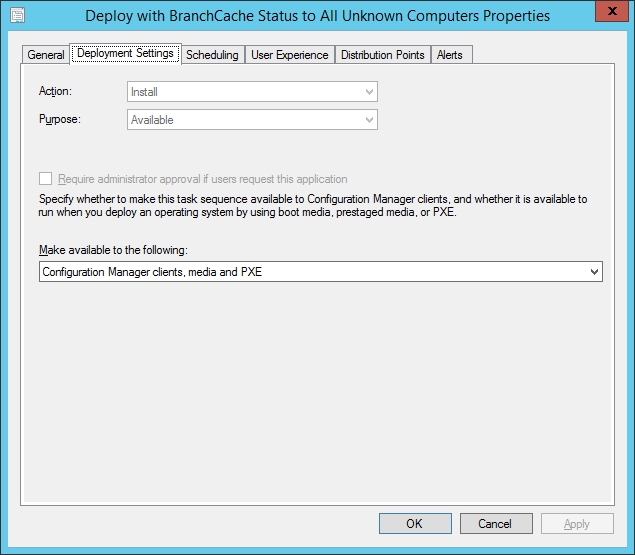
Task: Click the Cancel button
Action: tap(495, 523)
